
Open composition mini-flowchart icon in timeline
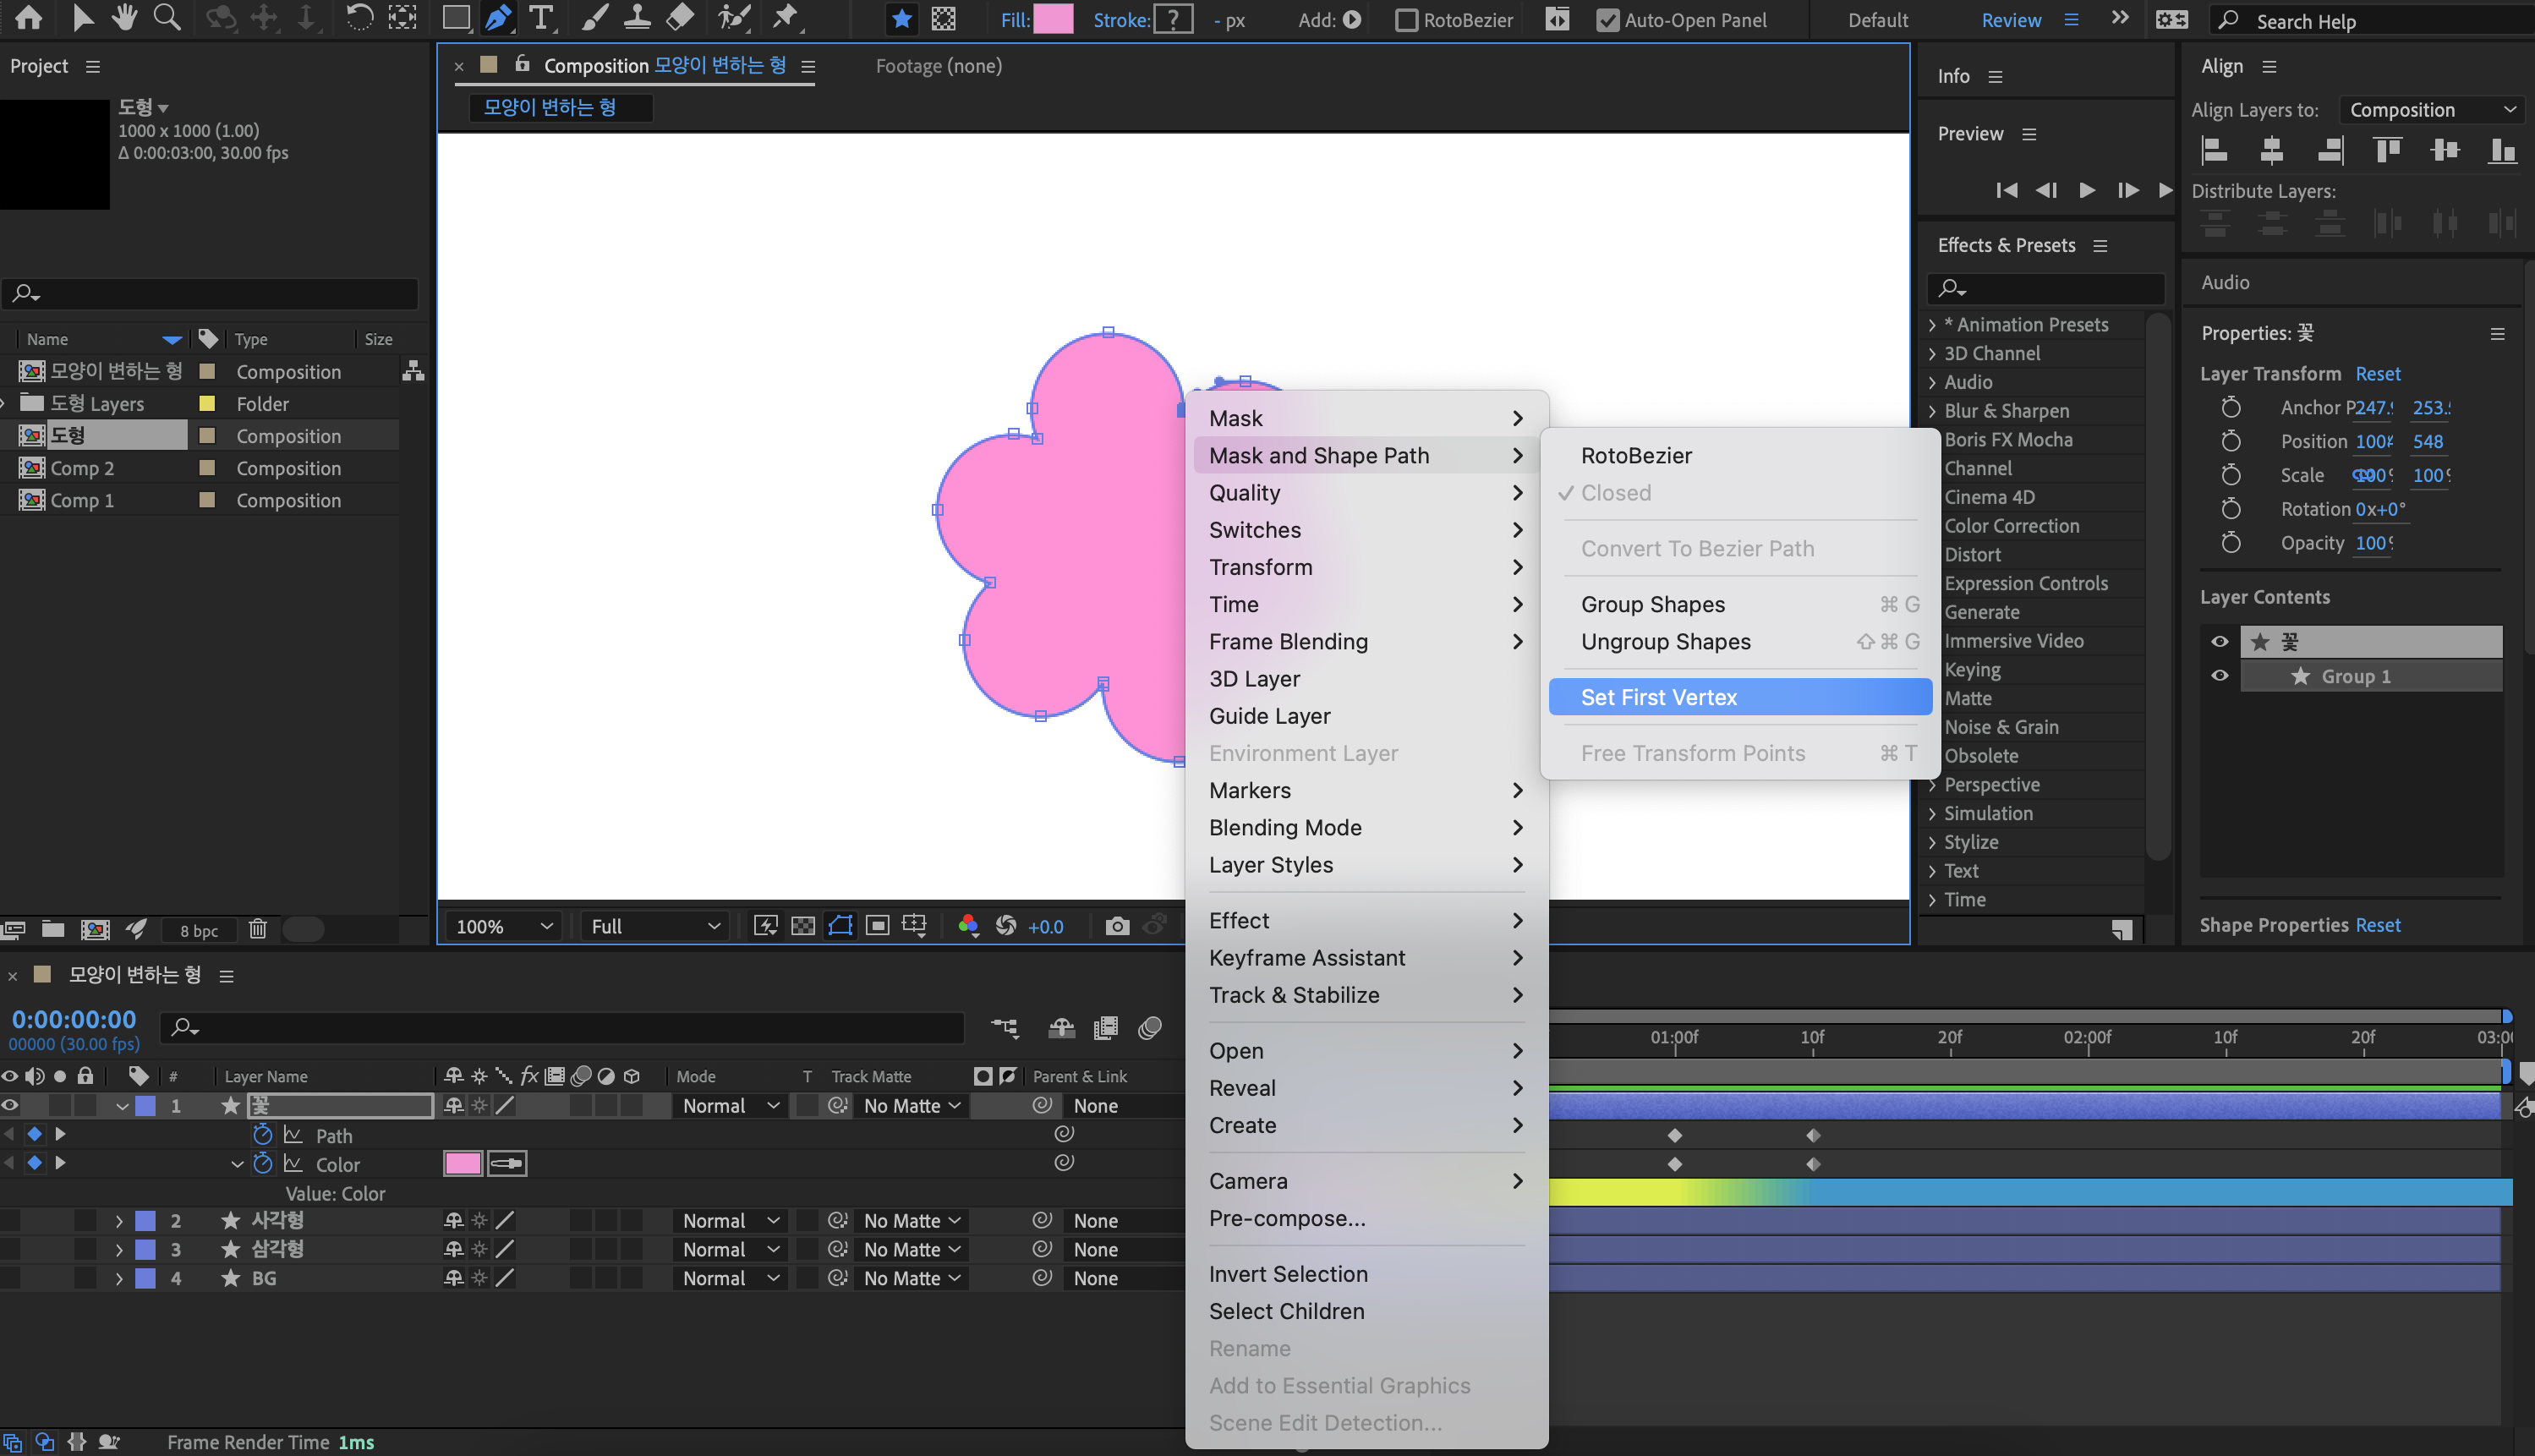(1005, 1028)
